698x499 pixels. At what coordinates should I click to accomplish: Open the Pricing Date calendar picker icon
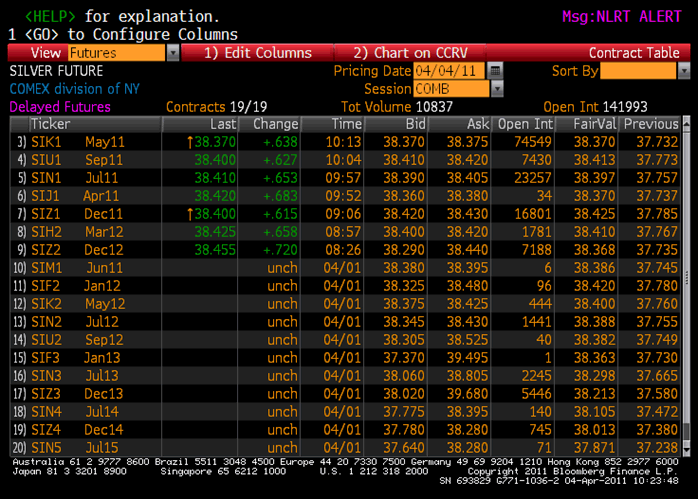(x=494, y=71)
